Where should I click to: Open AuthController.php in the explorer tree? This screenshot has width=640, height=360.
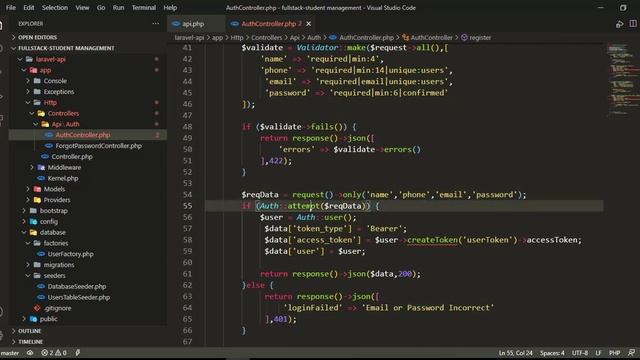coord(83,135)
